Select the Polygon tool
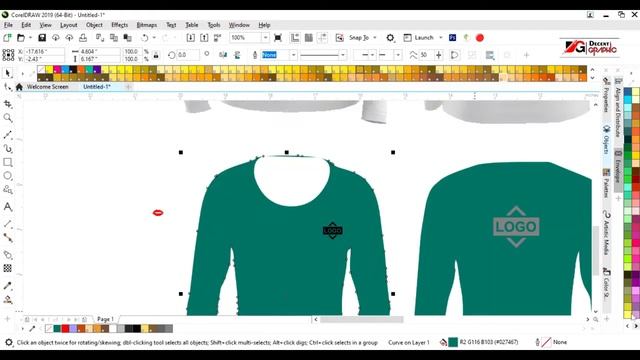Image resolution: width=640 pixels, height=360 pixels. point(7,189)
